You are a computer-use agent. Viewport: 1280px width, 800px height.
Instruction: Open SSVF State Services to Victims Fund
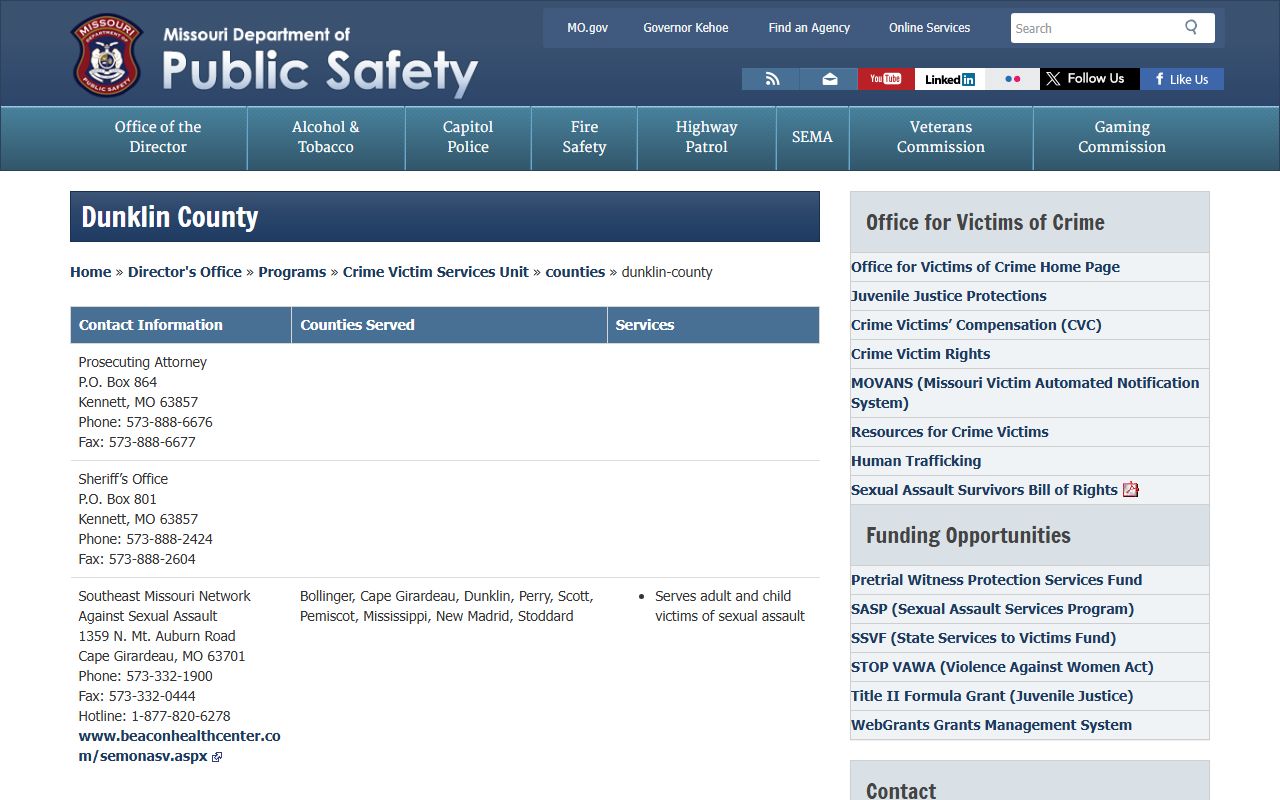[983, 638]
